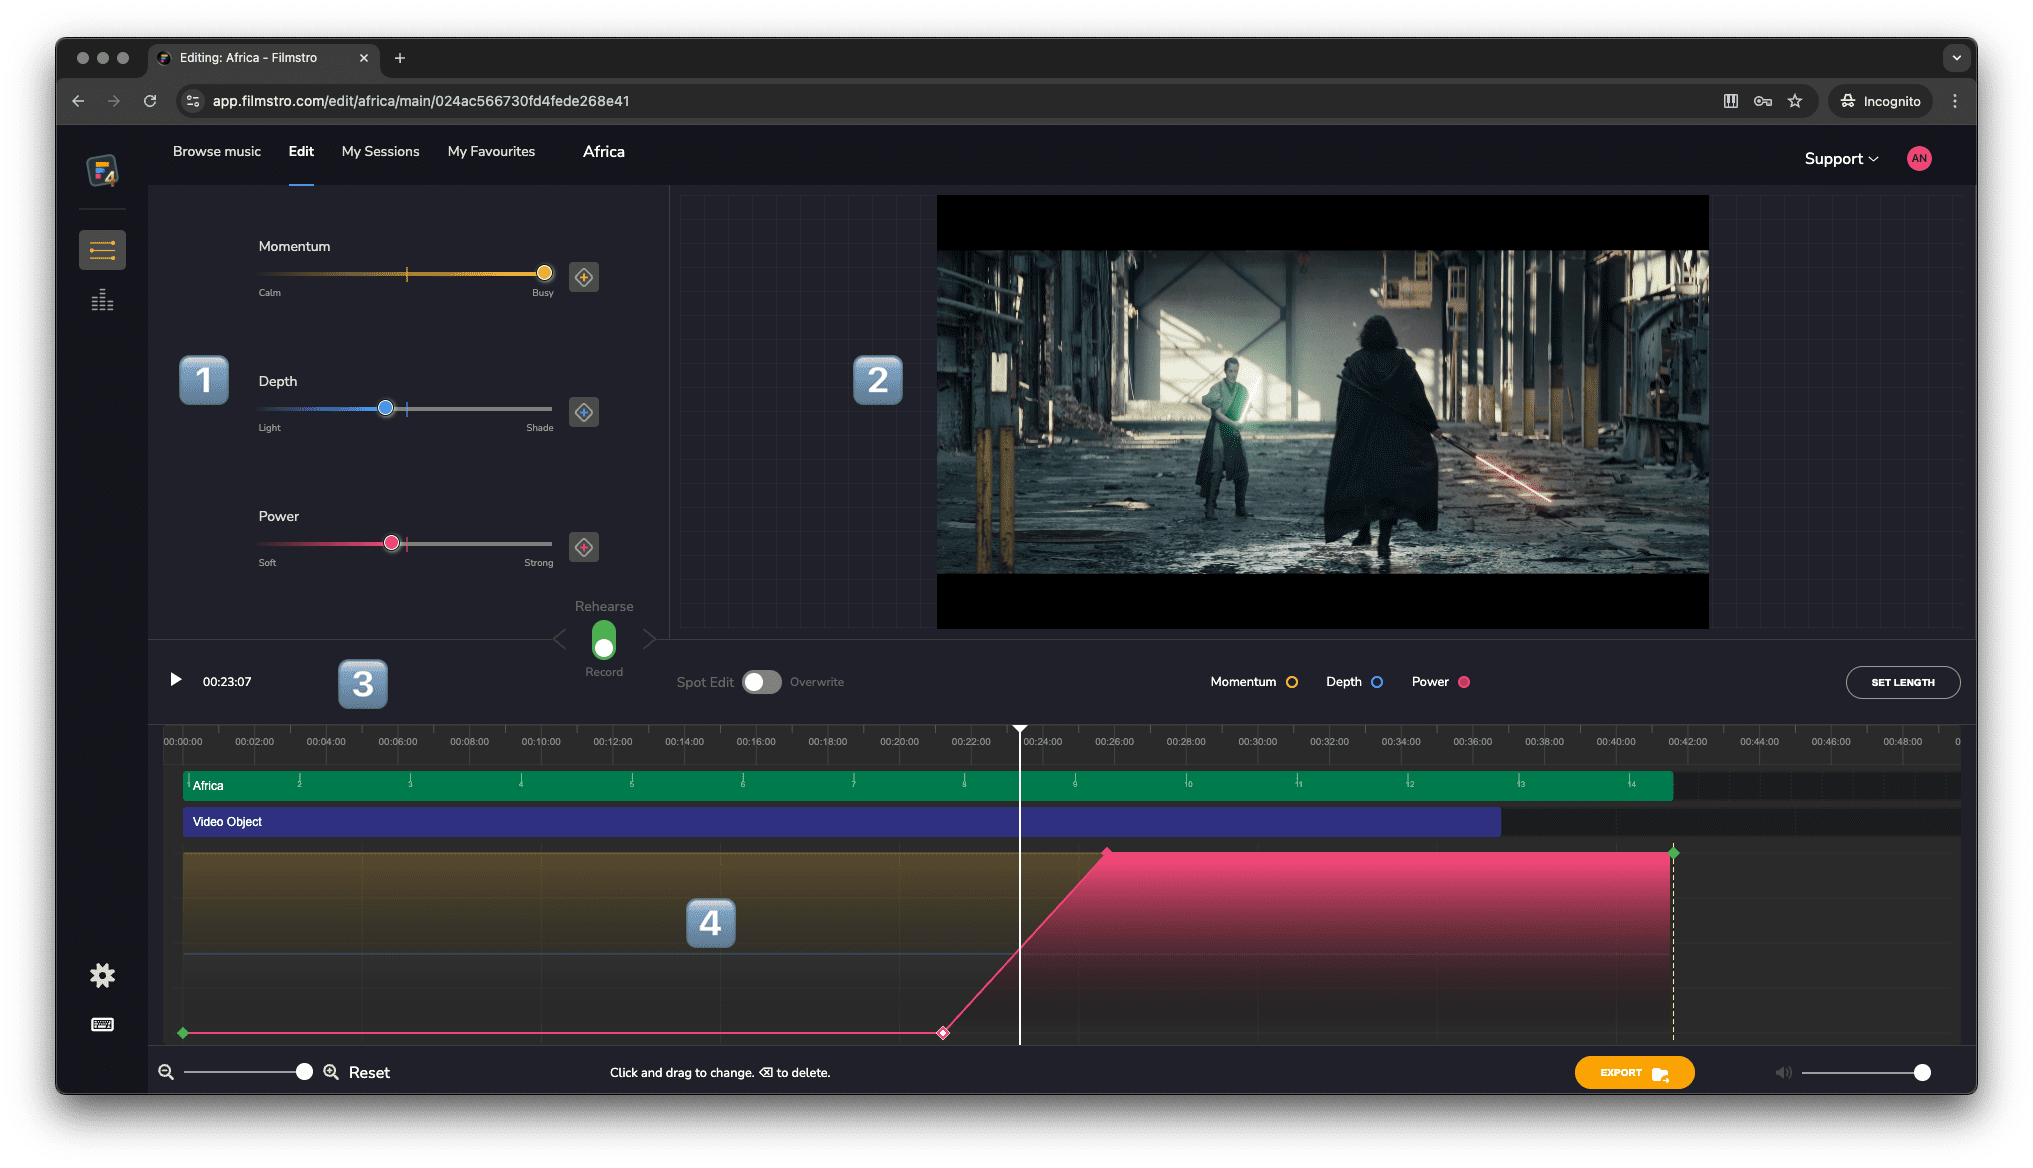
Task: Open settings gear in sidebar
Action: click(x=102, y=975)
